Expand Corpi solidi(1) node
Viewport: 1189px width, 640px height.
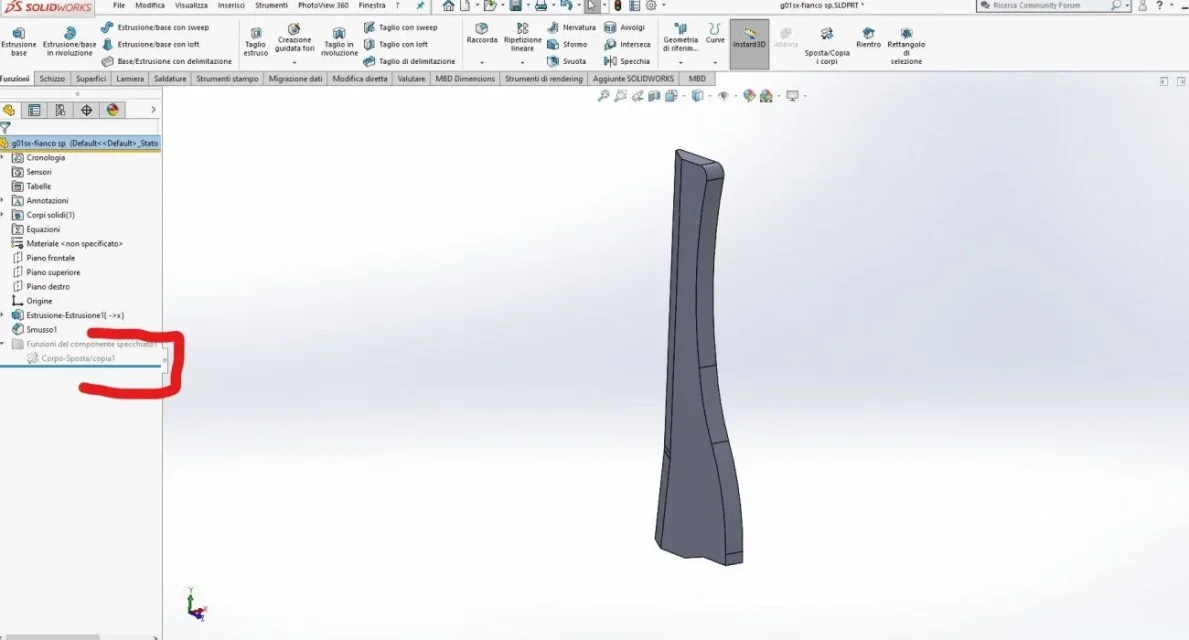pyautogui.click(x=3, y=215)
